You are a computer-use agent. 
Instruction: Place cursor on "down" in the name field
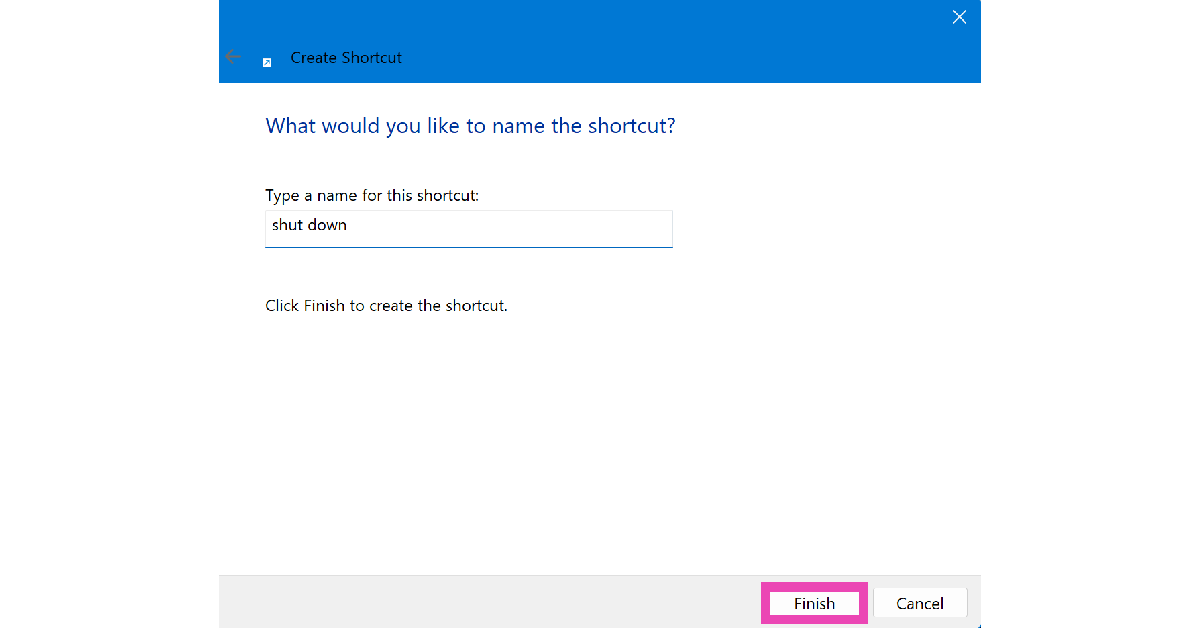pyautogui.click(x=327, y=225)
